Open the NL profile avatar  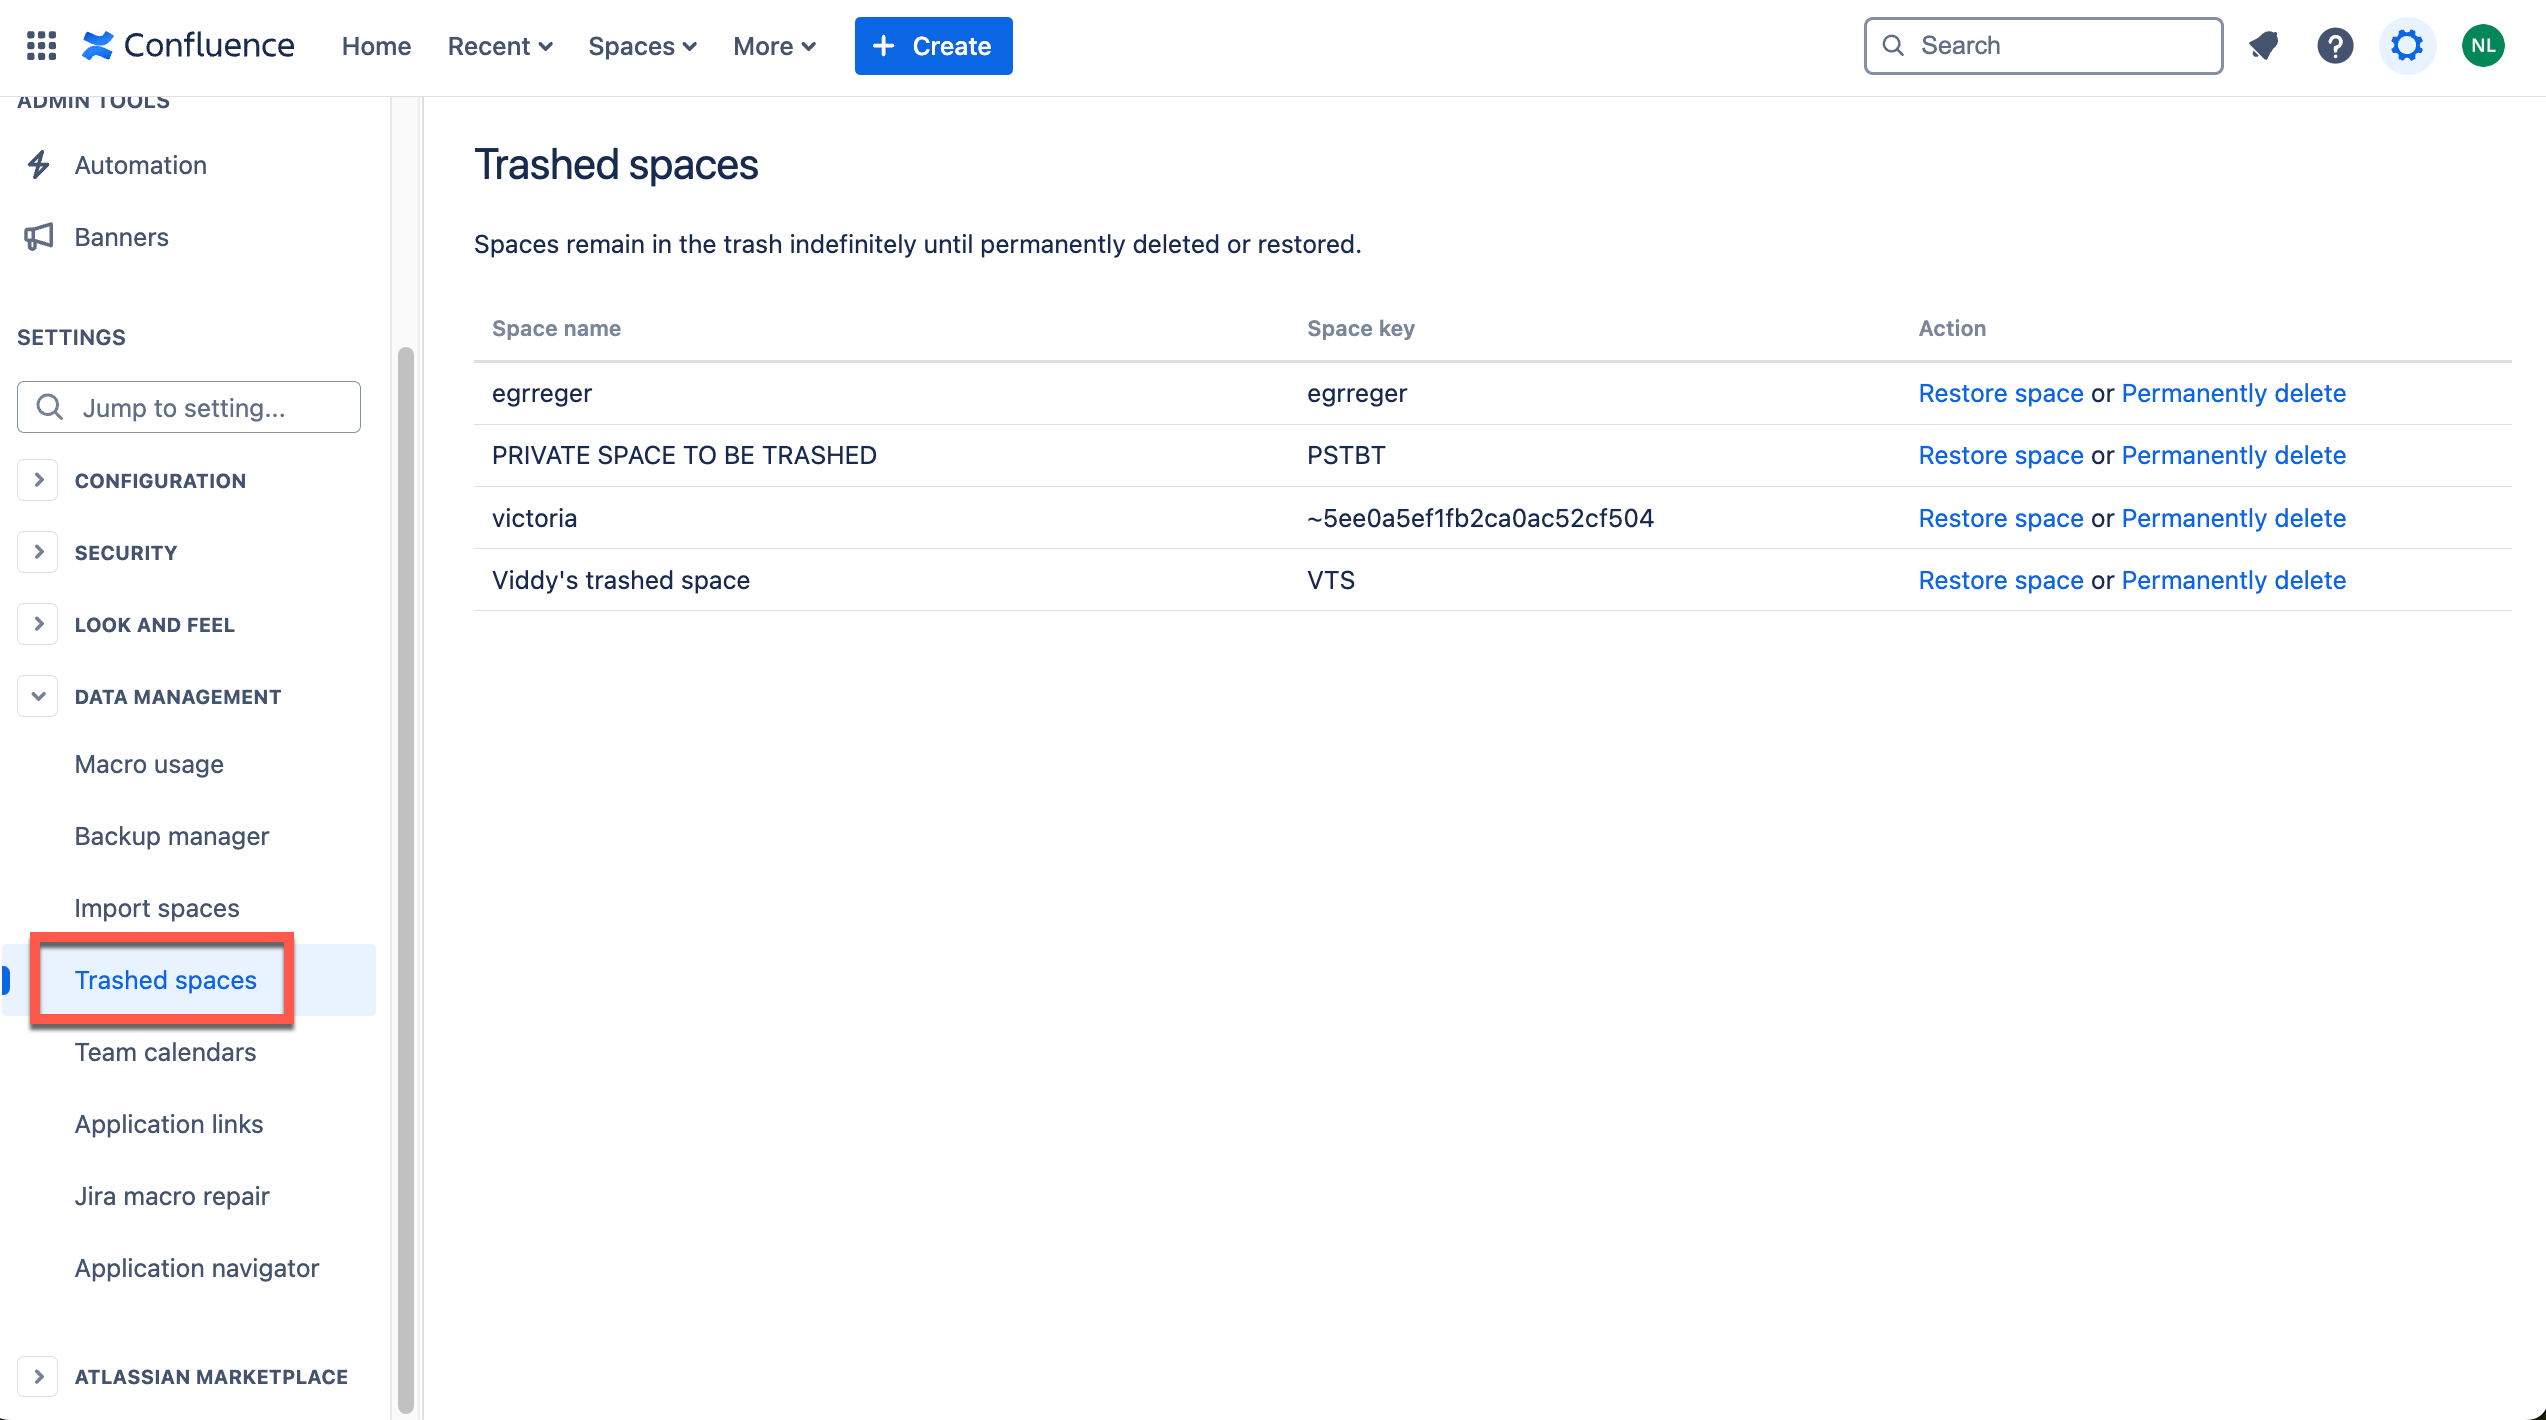tap(2483, 46)
